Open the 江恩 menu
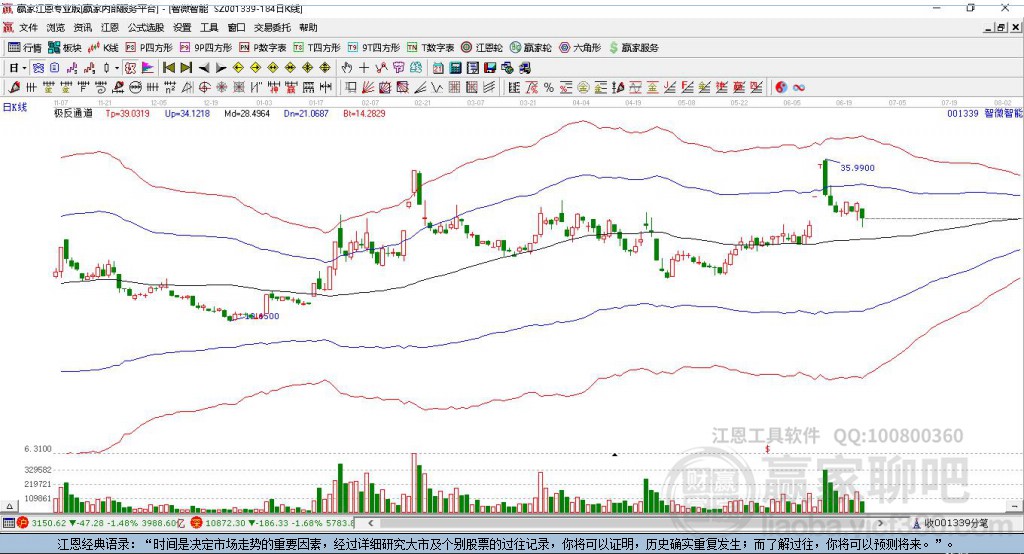The image size is (1024, 554). pyautogui.click(x=110, y=27)
